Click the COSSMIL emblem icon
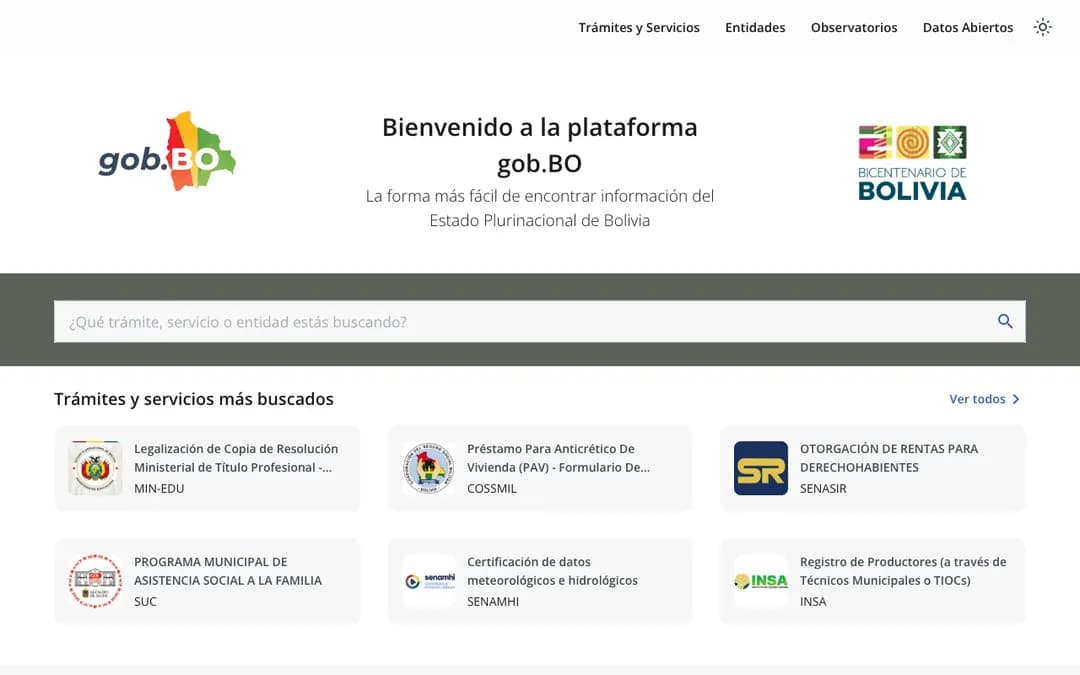The image size is (1080, 675). click(428, 468)
